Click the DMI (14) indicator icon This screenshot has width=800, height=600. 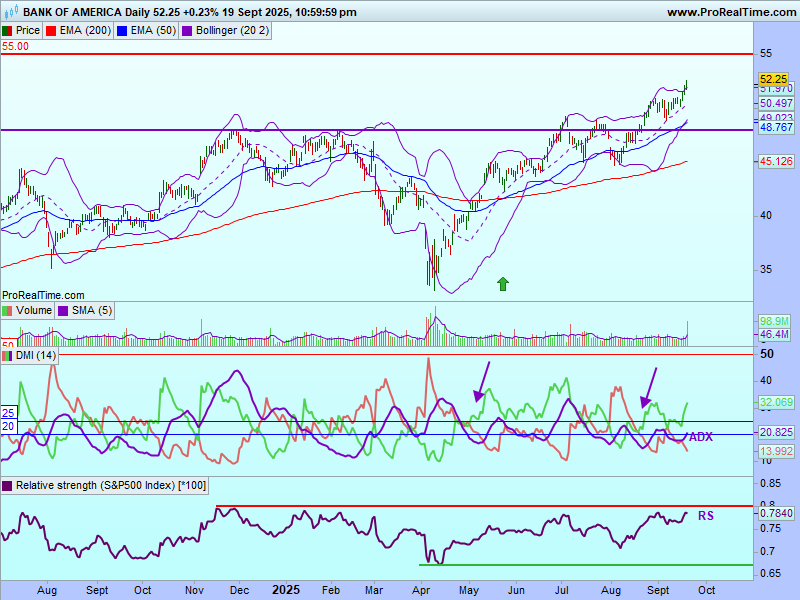pyautogui.click(x=8, y=356)
